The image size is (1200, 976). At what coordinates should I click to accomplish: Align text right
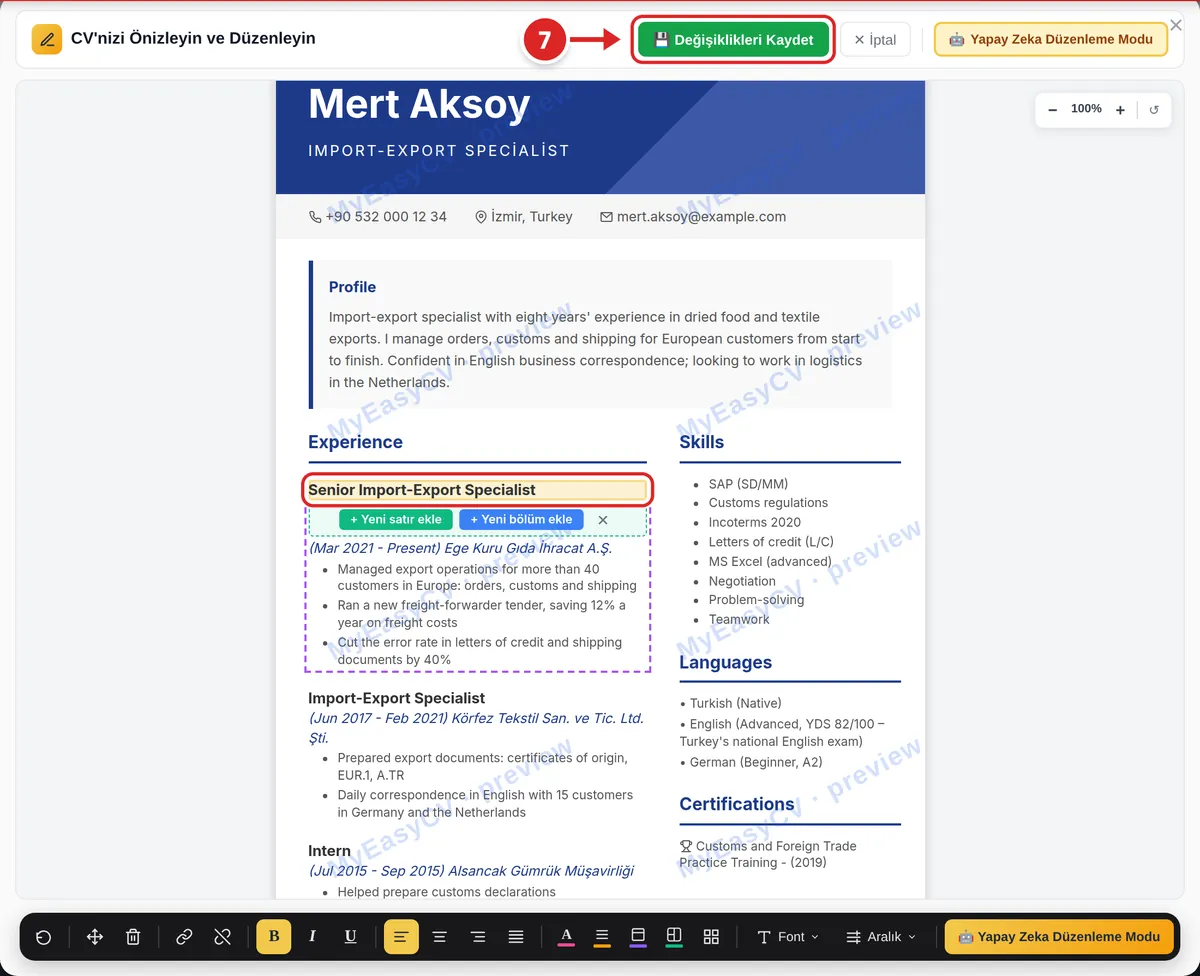coord(478,937)
